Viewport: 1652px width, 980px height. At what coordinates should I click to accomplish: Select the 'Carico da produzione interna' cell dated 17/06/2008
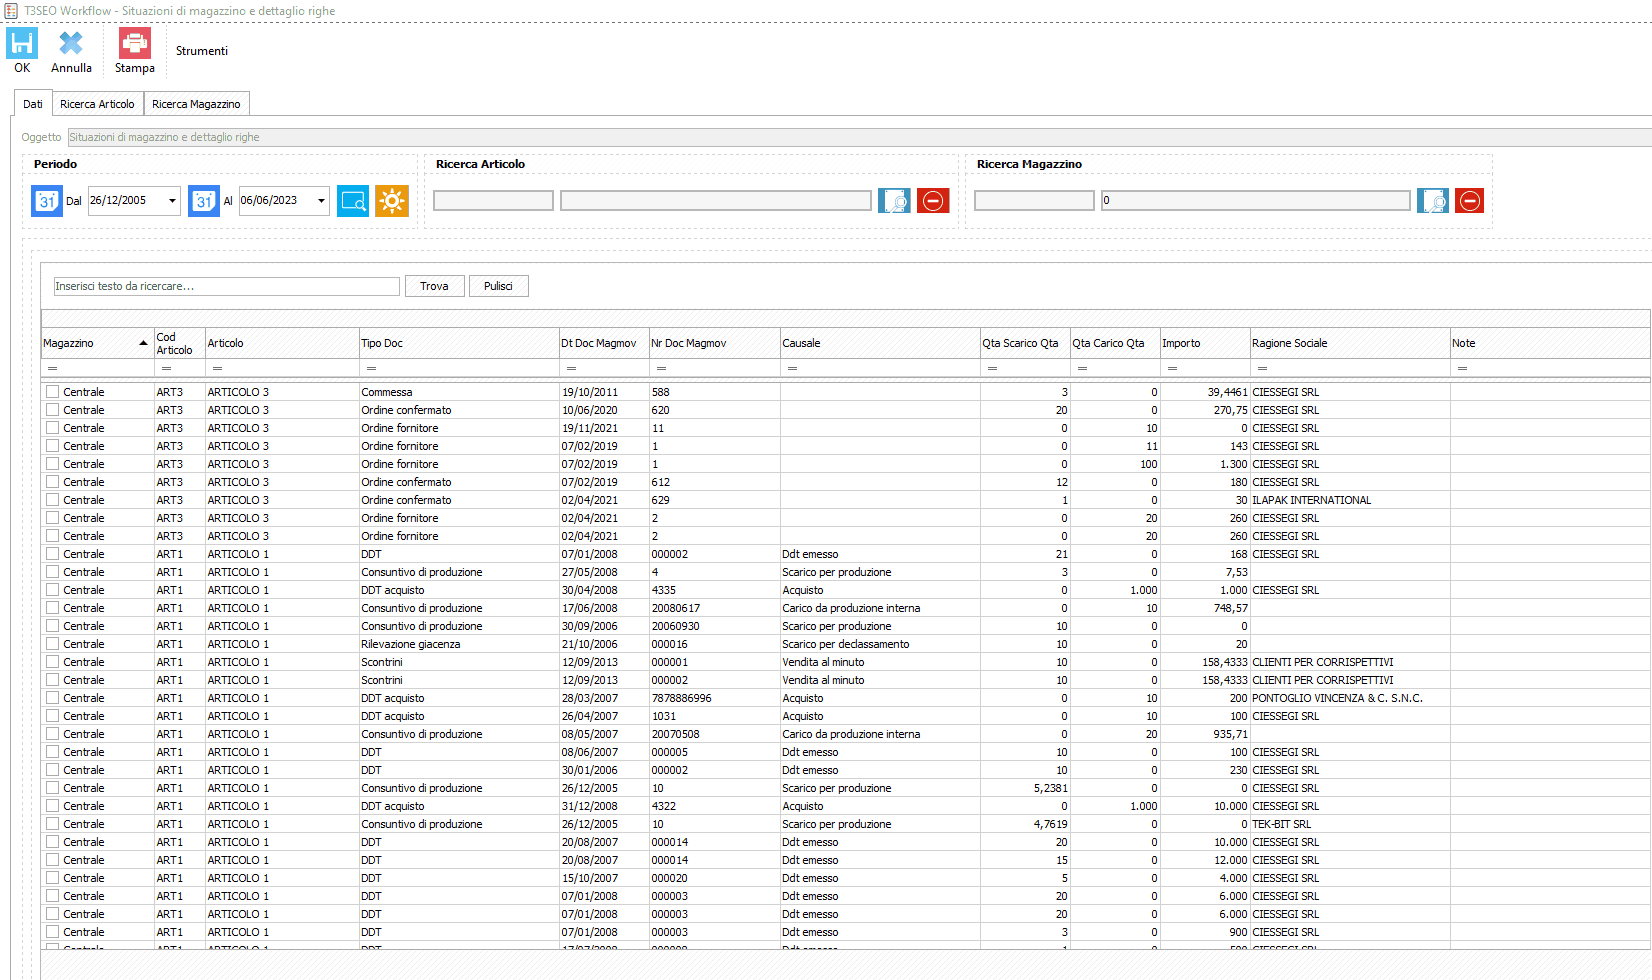point(880,608)
